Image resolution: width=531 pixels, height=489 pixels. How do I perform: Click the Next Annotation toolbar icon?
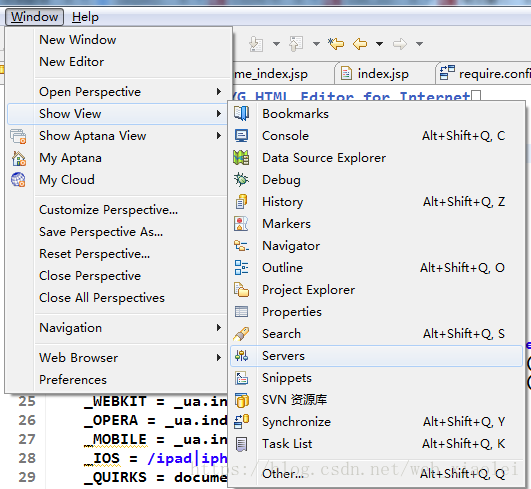pos(256,44)
